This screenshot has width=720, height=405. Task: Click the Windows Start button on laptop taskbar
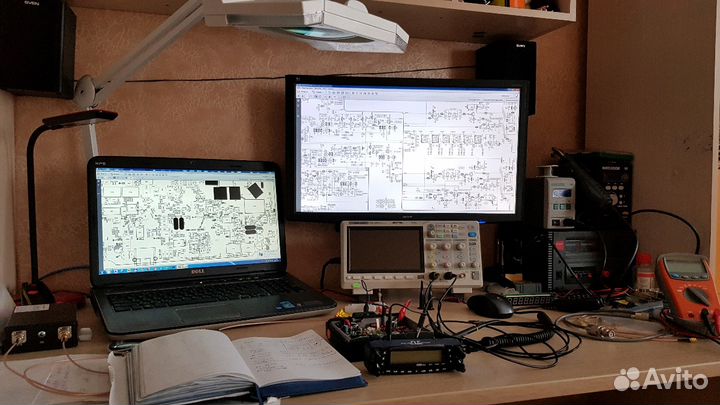103,269
